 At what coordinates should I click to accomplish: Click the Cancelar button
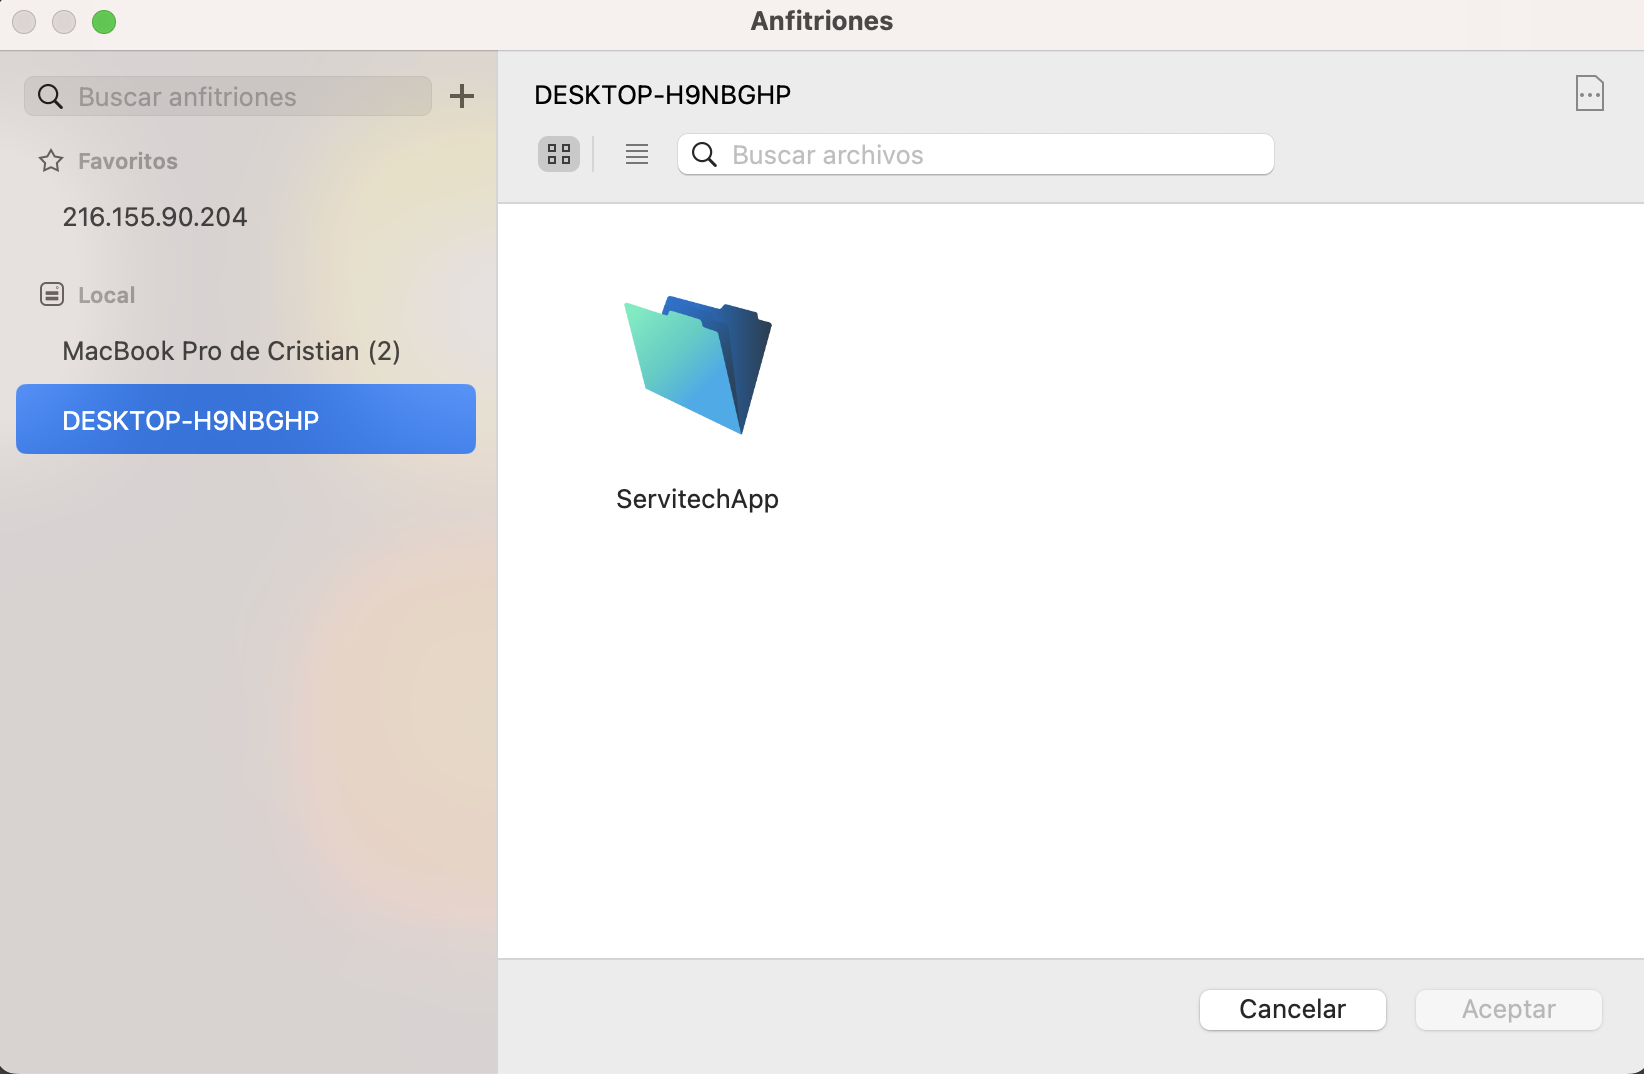point(1292,1009)
